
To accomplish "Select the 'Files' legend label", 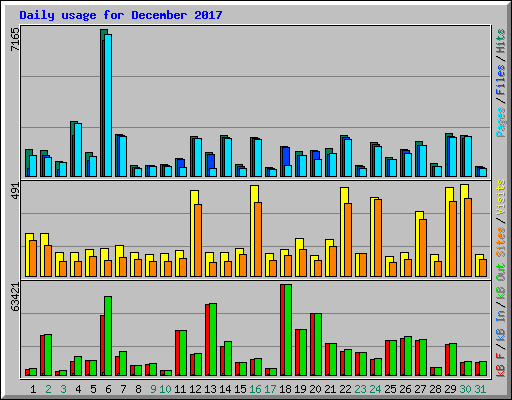I will click(501, 79).
